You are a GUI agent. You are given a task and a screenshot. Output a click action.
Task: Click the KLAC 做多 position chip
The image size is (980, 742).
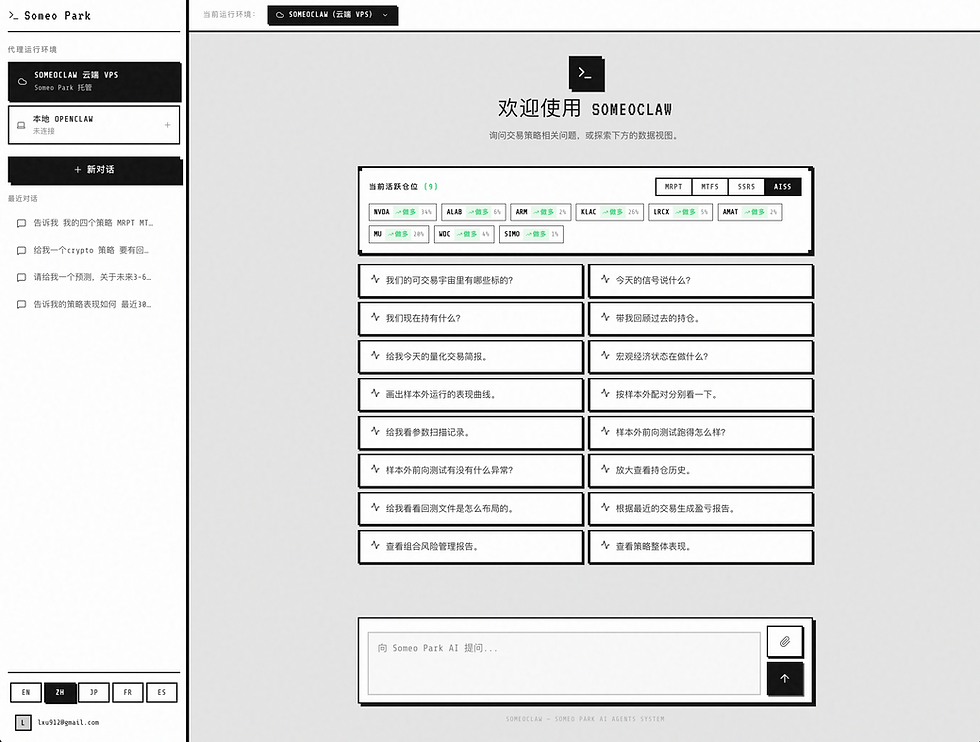point(609,213)
